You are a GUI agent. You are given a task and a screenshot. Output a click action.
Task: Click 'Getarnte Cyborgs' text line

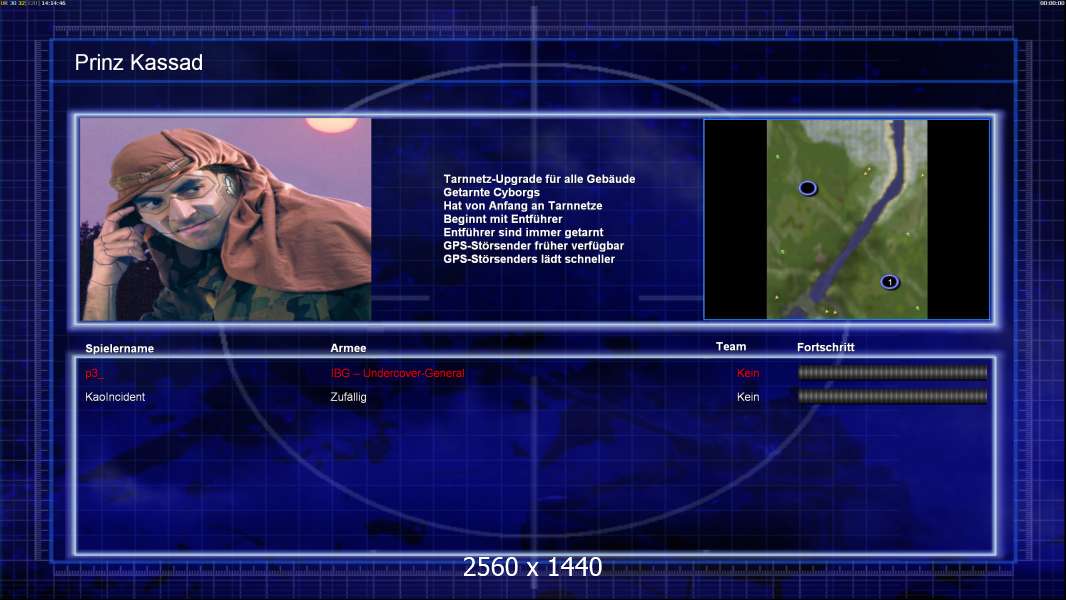[x=492, y=192]
